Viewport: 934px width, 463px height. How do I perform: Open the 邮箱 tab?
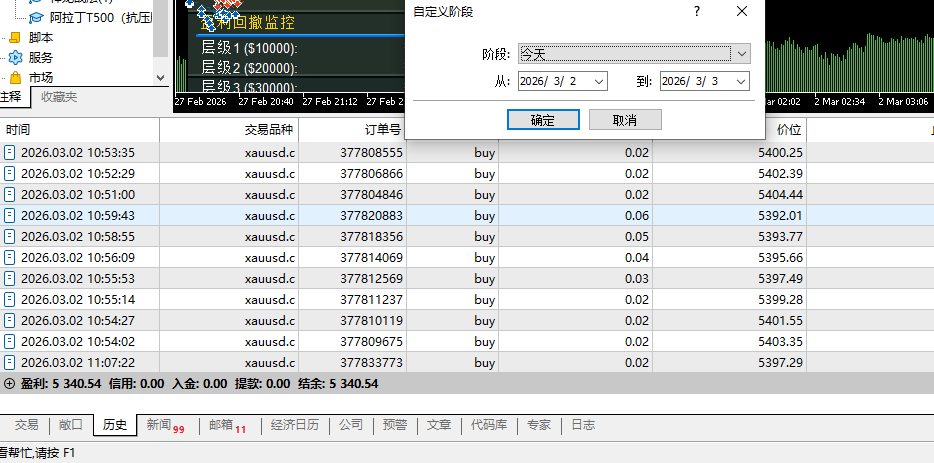227,425
